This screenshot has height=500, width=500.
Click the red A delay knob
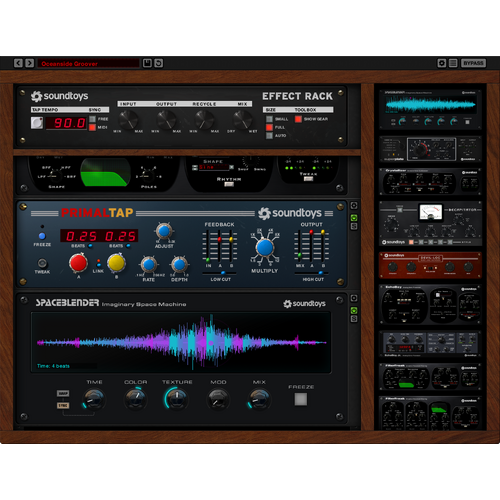pos(78,263)
